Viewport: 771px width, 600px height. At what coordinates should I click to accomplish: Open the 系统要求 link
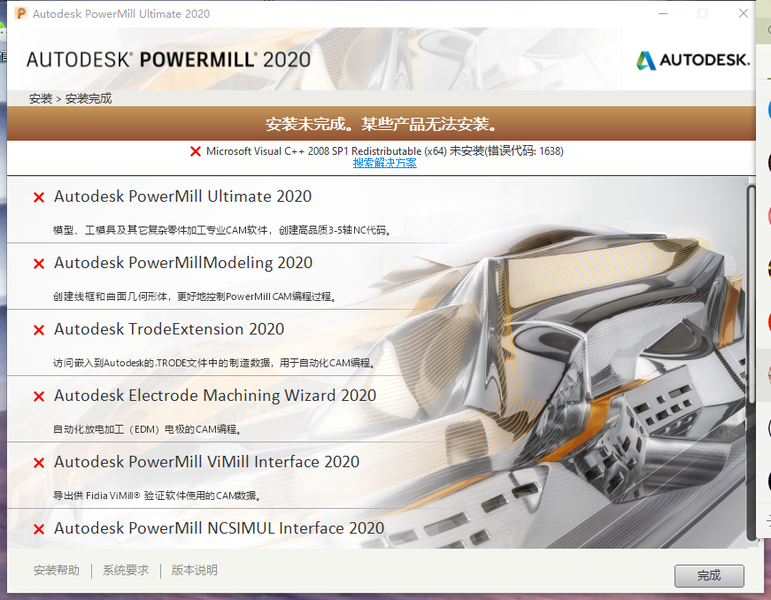click(125, 570)
